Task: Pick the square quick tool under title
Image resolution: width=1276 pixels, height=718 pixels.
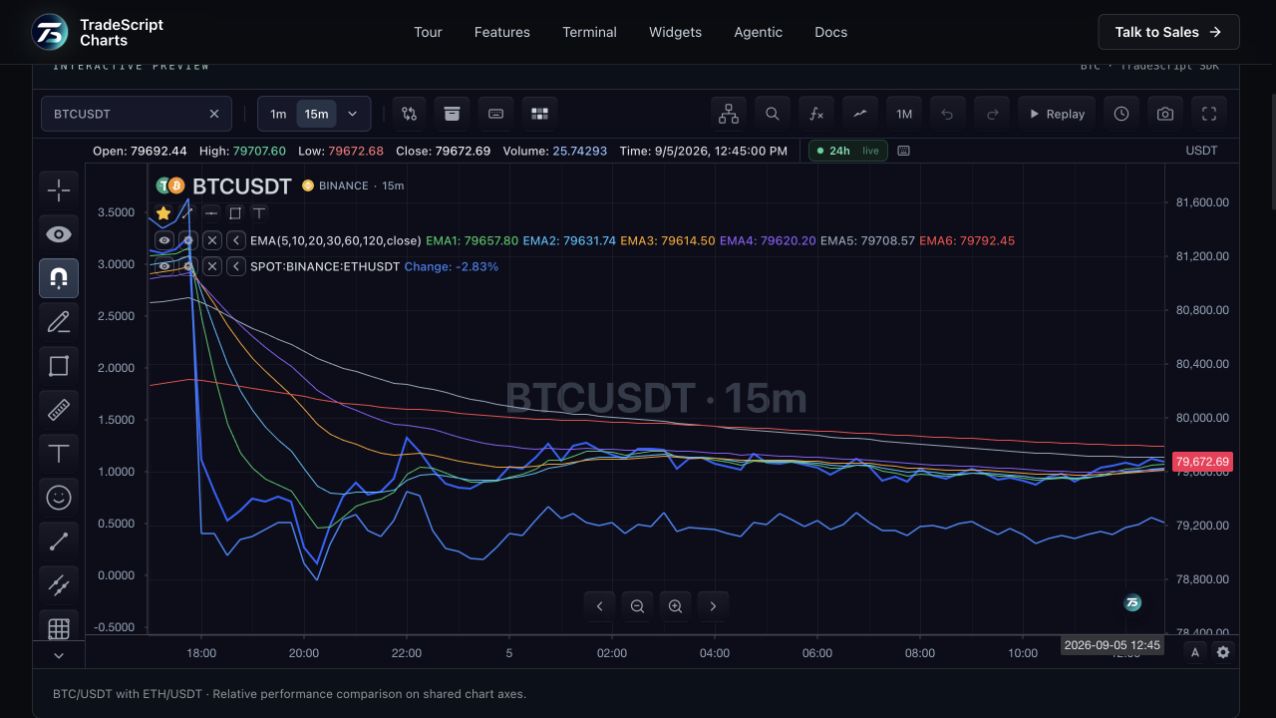Action: (x=235, y=213)
